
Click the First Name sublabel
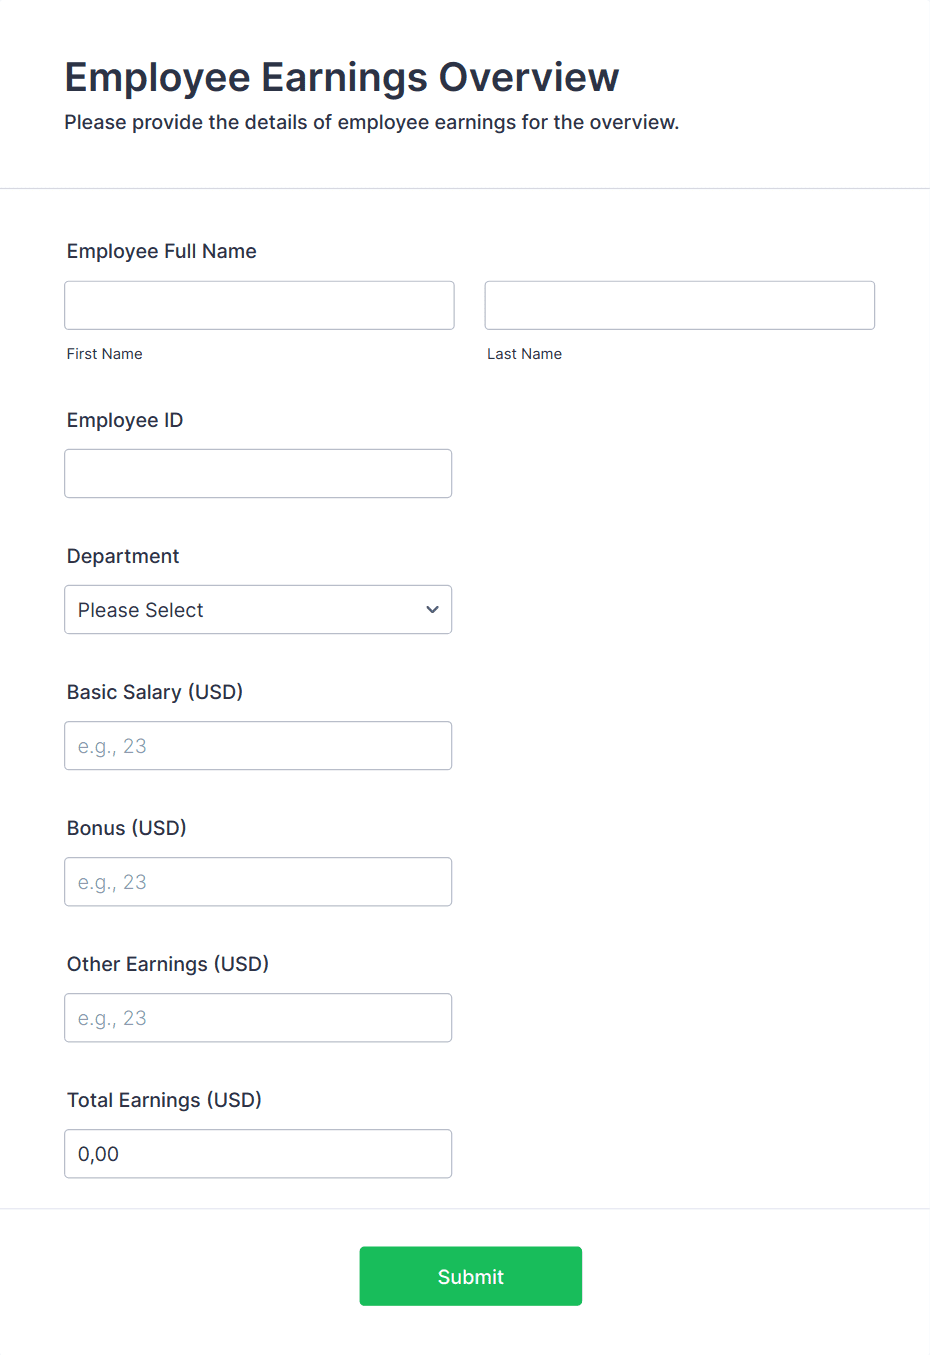tap(104, 353)
